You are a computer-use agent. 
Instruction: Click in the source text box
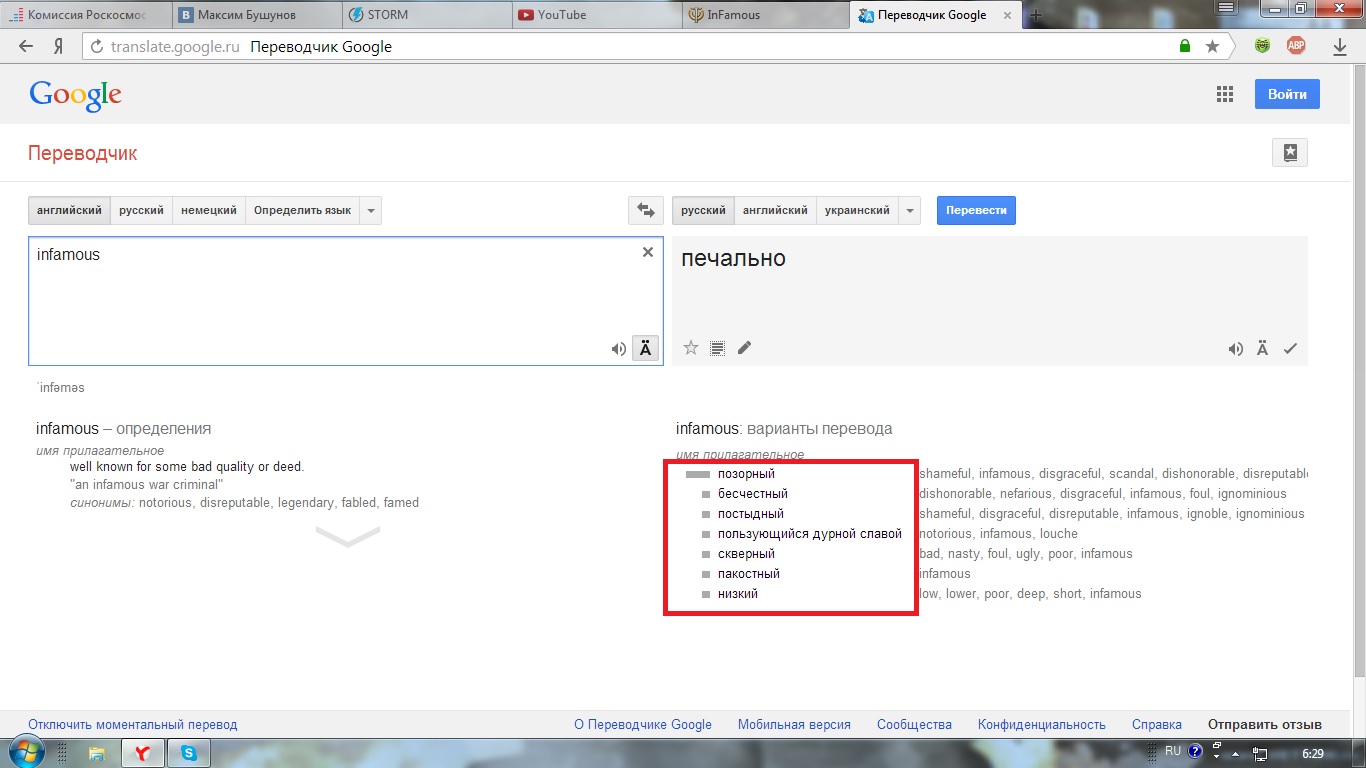click(345, 301)
